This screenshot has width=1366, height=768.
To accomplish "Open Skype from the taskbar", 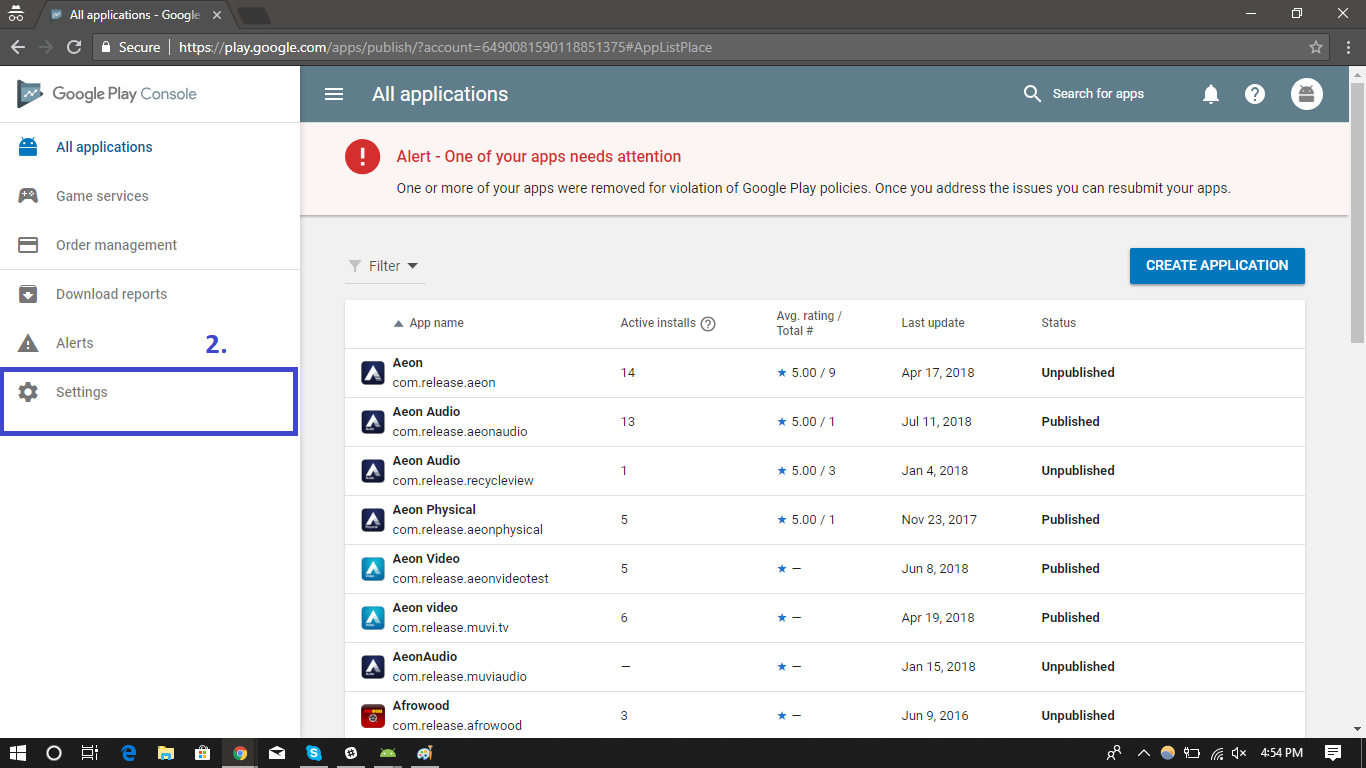I will click(x=314, y=753).
